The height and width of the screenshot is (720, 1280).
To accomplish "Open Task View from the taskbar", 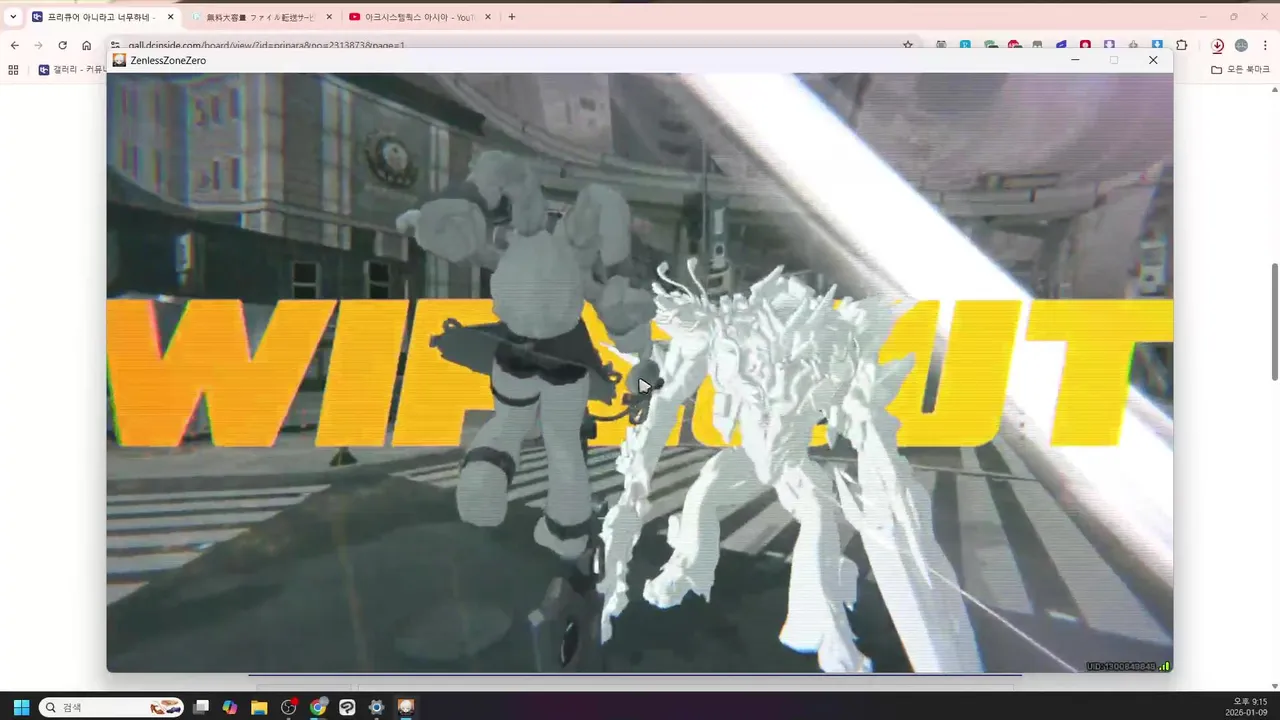I will pyautogui.click(x=201, y=707).
